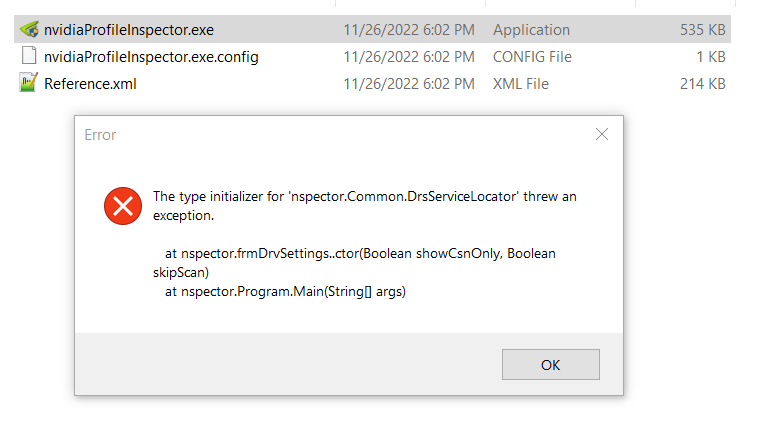771x435 pixels.
Task: Click the Reference.xml file icon
Action: (x=29, y=83)
